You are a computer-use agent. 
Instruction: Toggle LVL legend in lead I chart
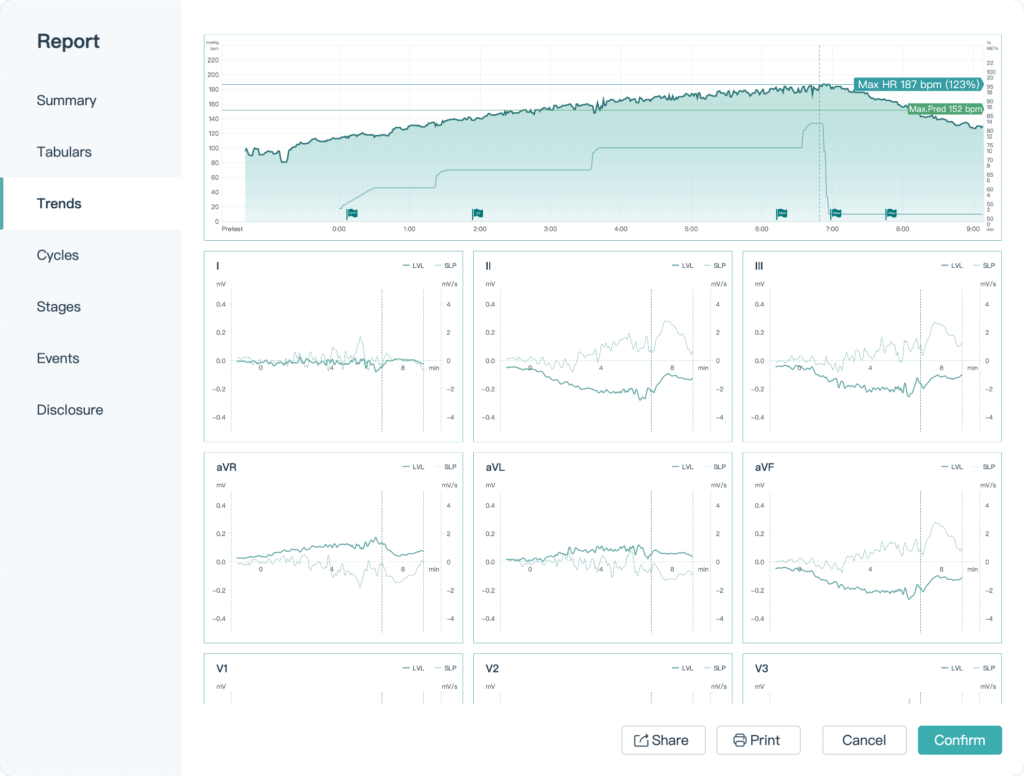(414, 266)
